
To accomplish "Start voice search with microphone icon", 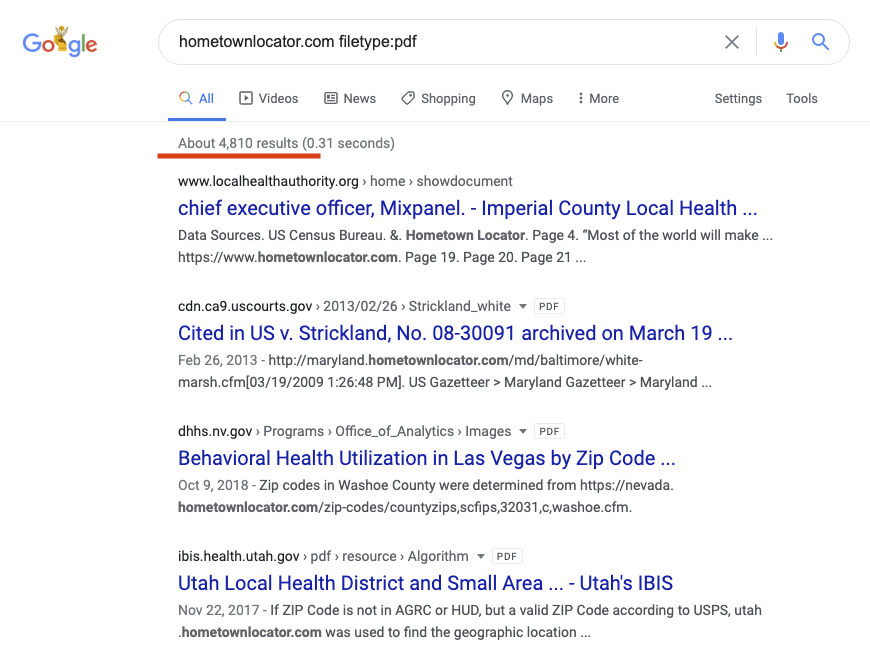I will [781, 42].
